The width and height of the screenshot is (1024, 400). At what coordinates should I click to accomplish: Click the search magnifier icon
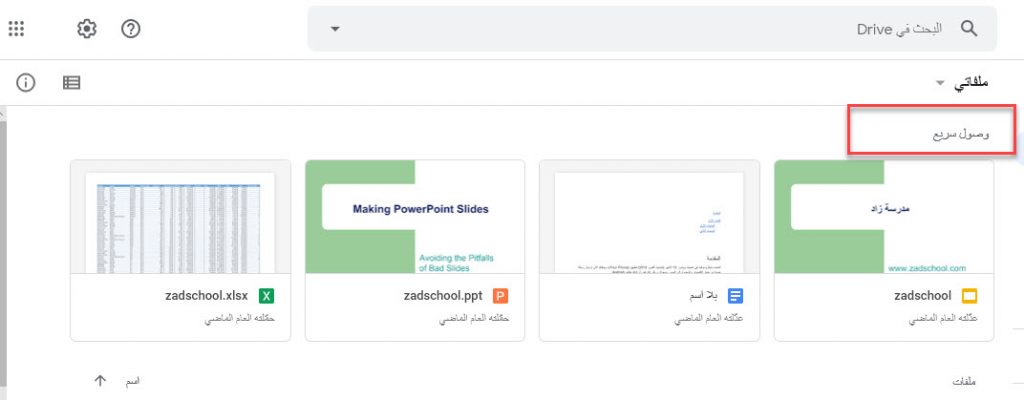(969, 29)
